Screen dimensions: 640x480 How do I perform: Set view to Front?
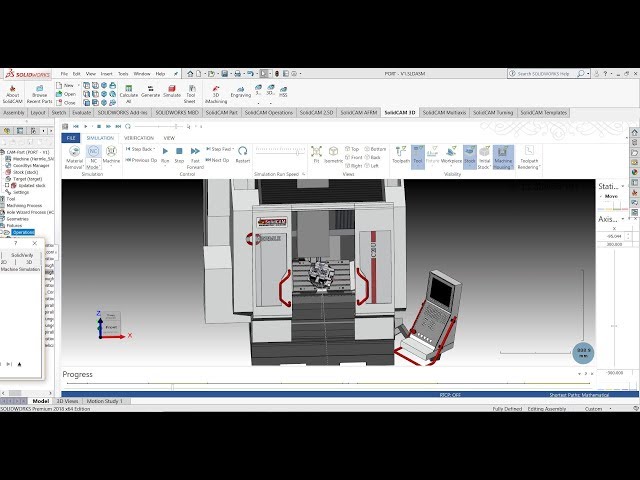pos(353,157)
